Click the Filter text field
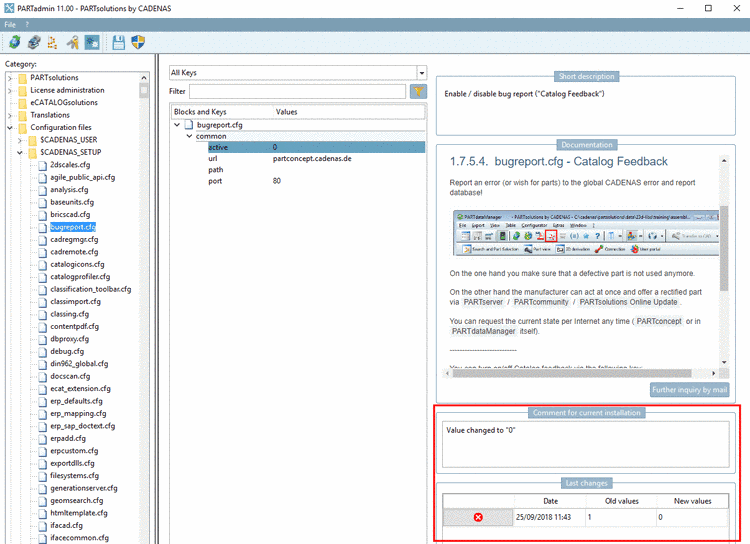This screenshot has width=750, height=544. click(x=297, y=91)
